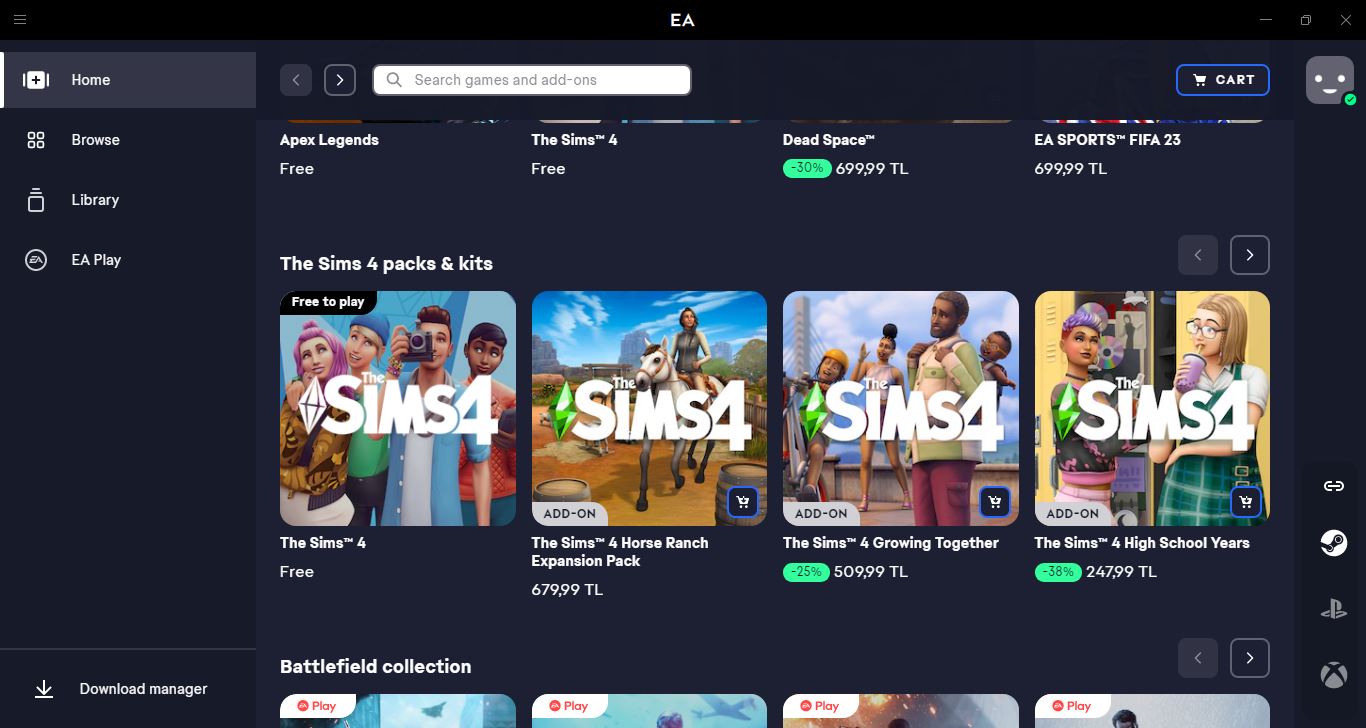Click the Steam platform icon
1366x728 pixels.
click(1334, 543)
